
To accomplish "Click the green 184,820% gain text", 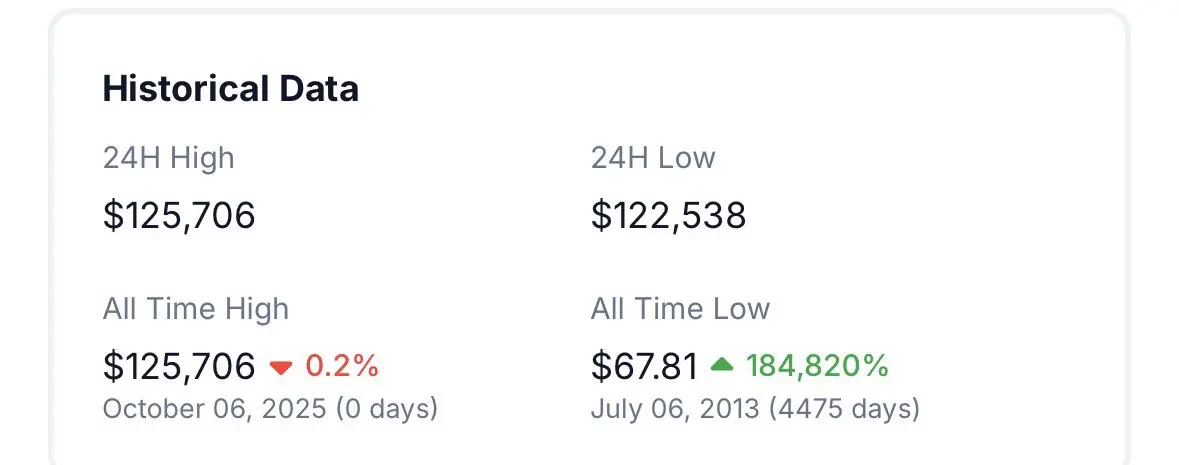I will (817, 367).
